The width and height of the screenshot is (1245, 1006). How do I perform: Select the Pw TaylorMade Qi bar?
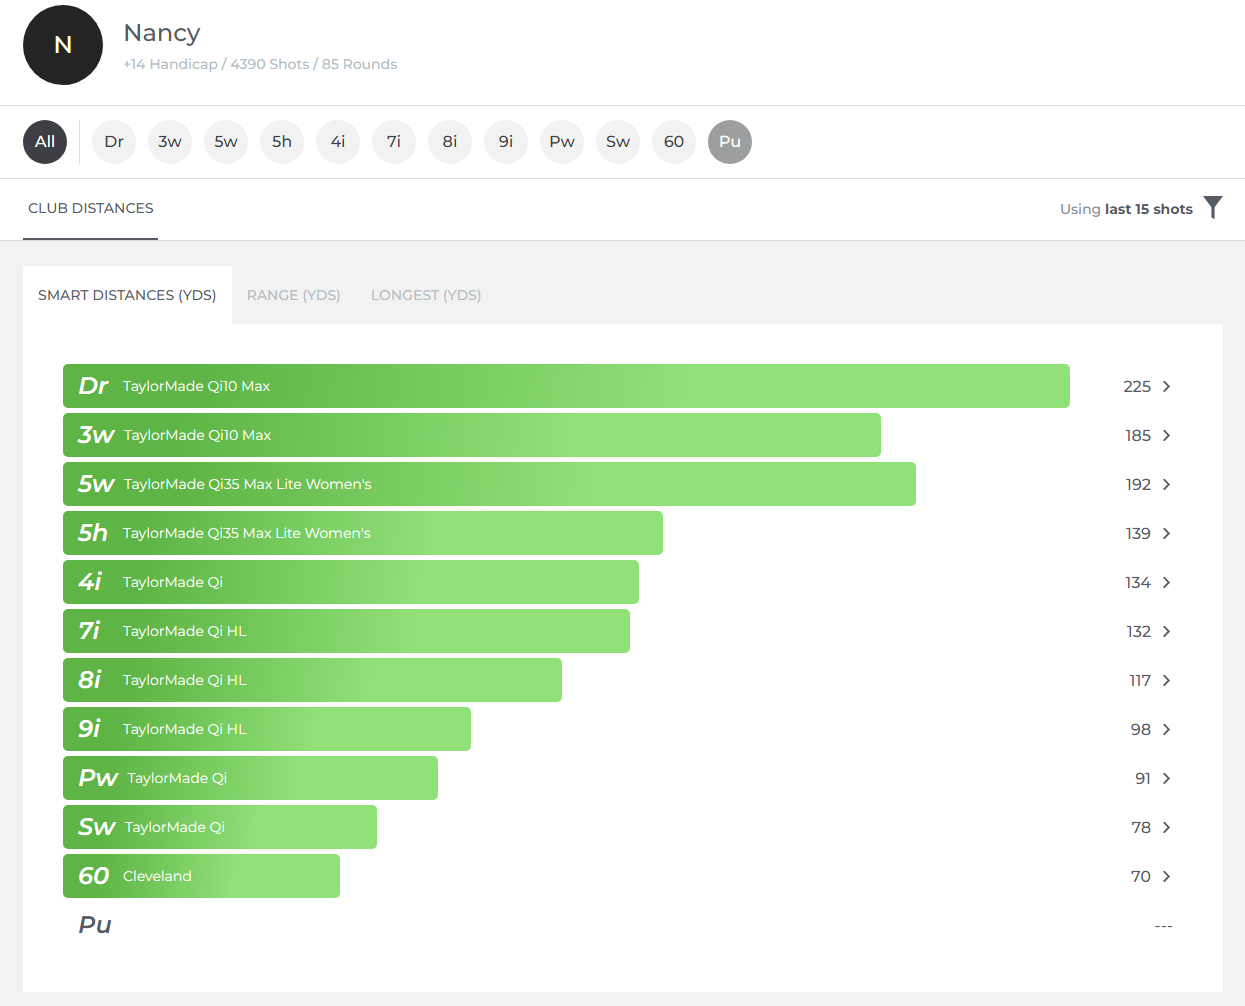(x=250, y=778)
